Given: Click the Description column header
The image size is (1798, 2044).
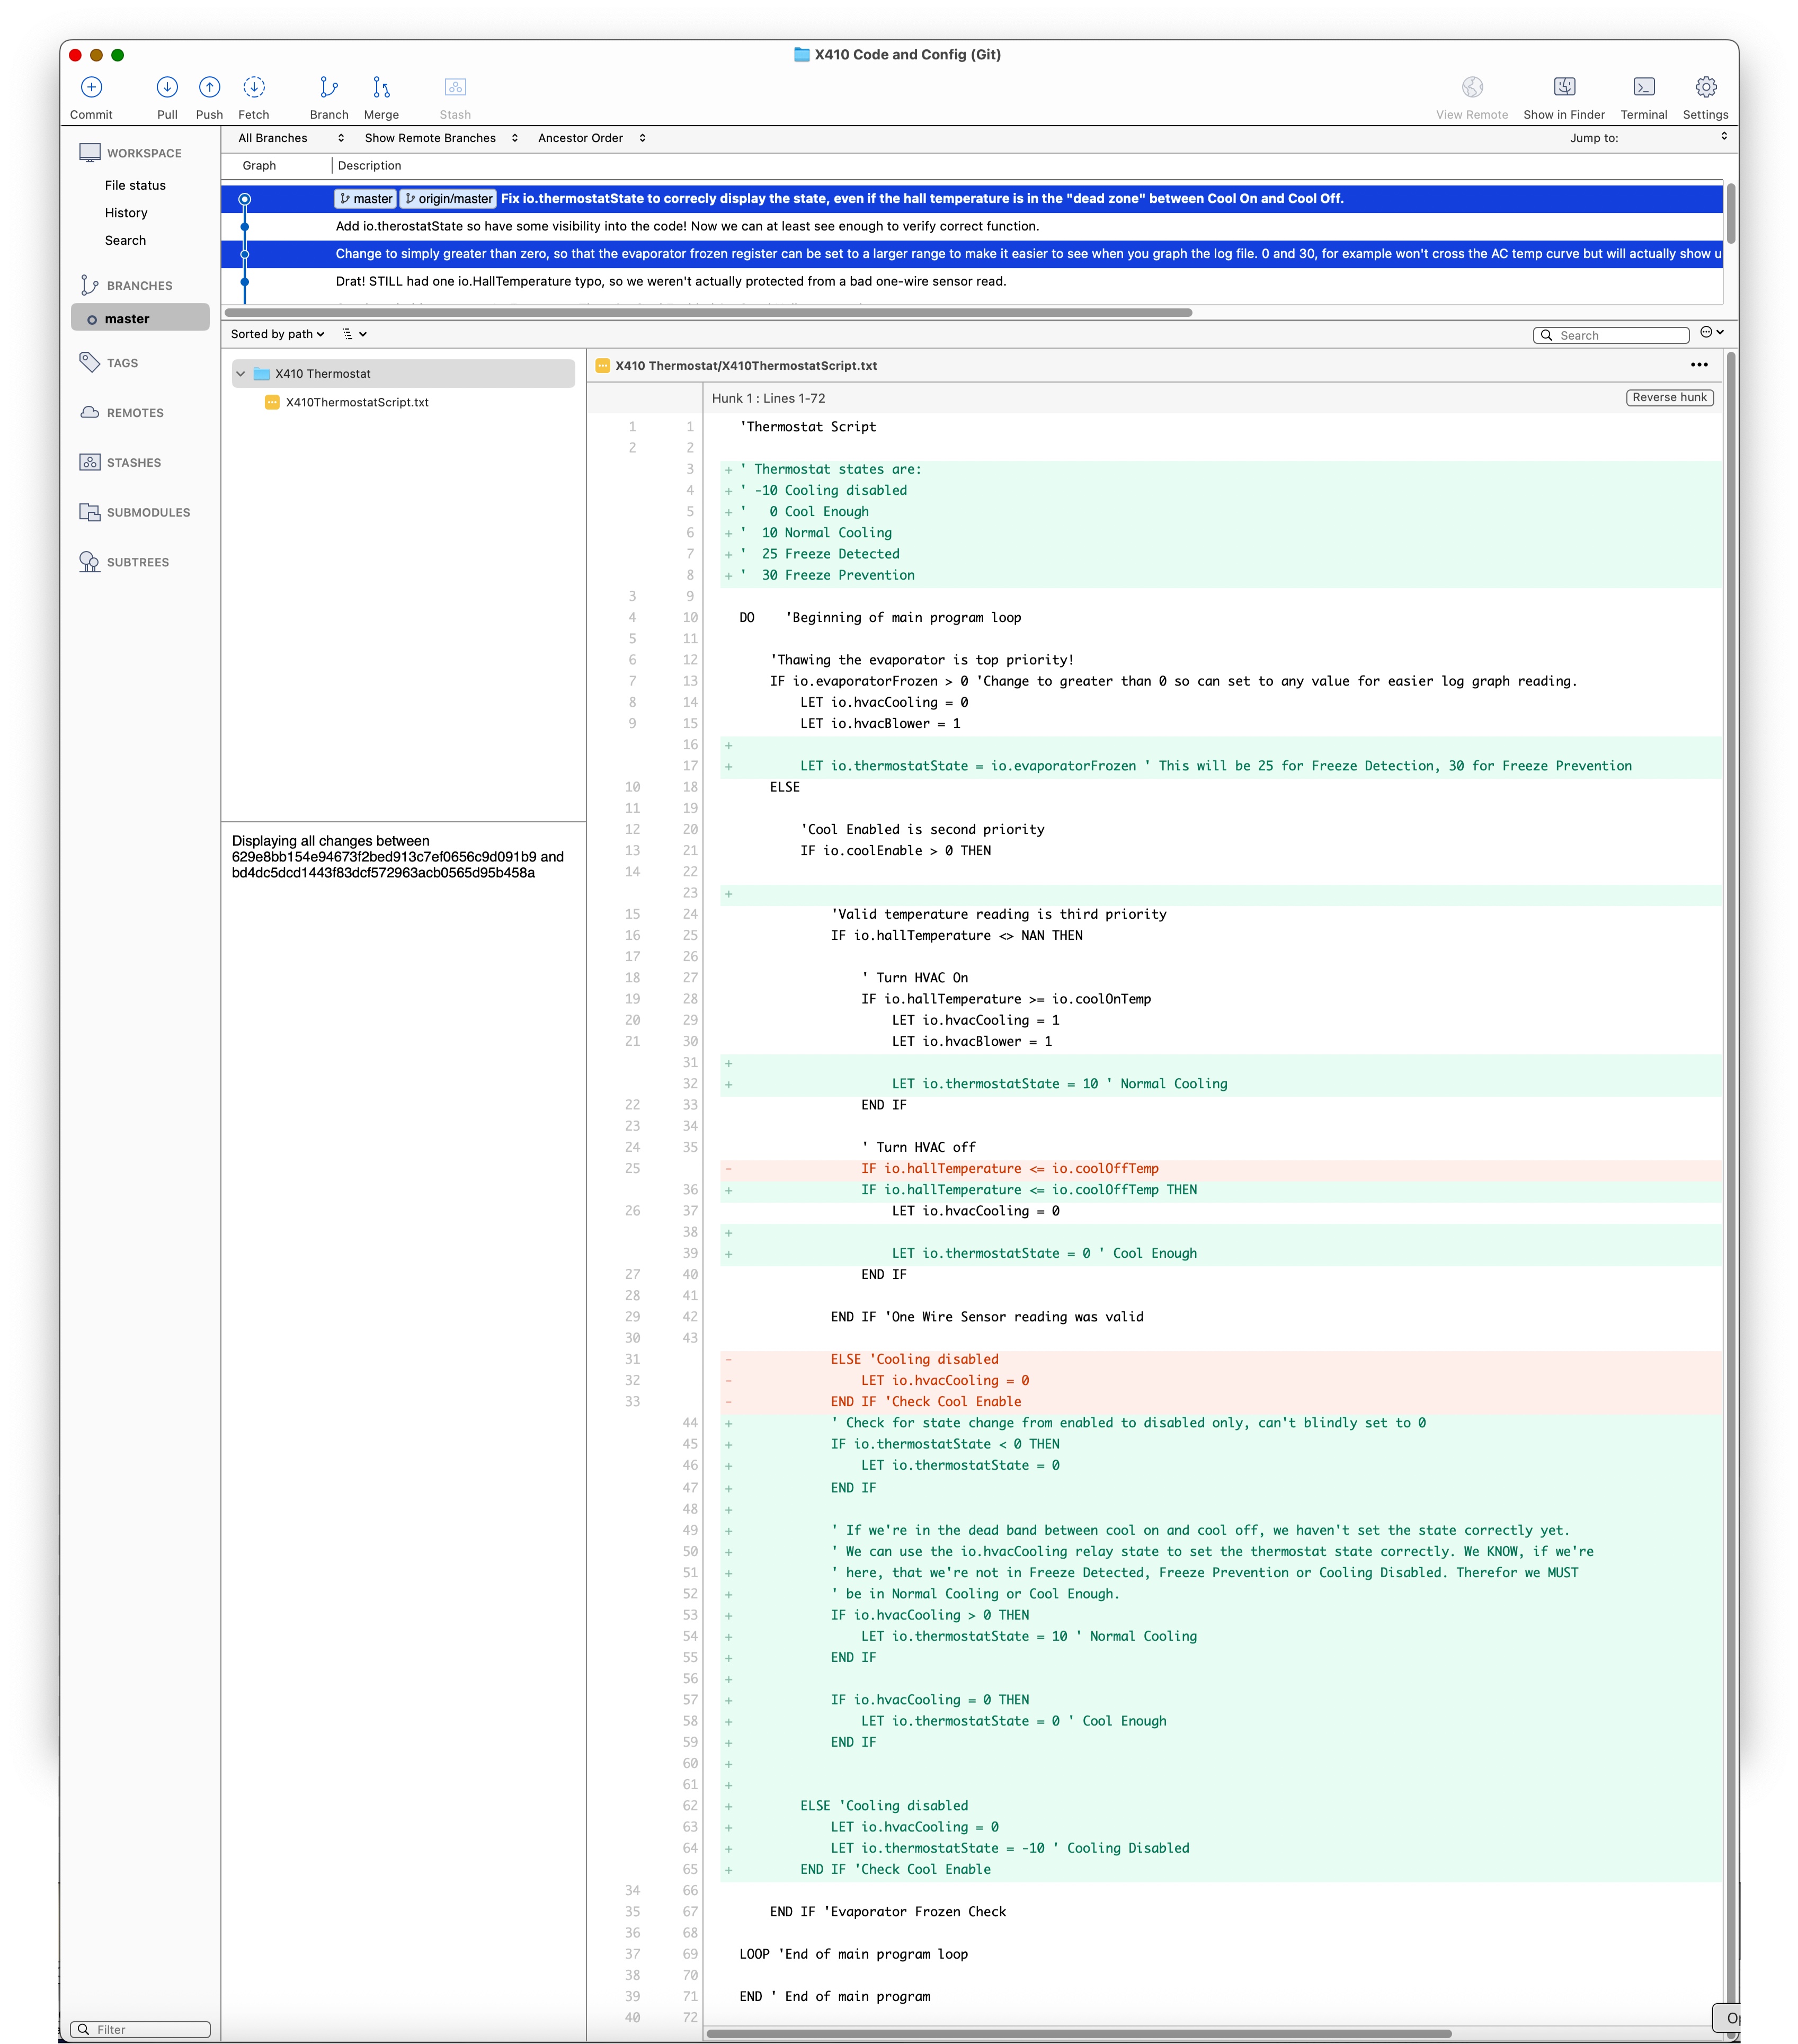Looking at the screenshot, I should click(x=369, y=166).
